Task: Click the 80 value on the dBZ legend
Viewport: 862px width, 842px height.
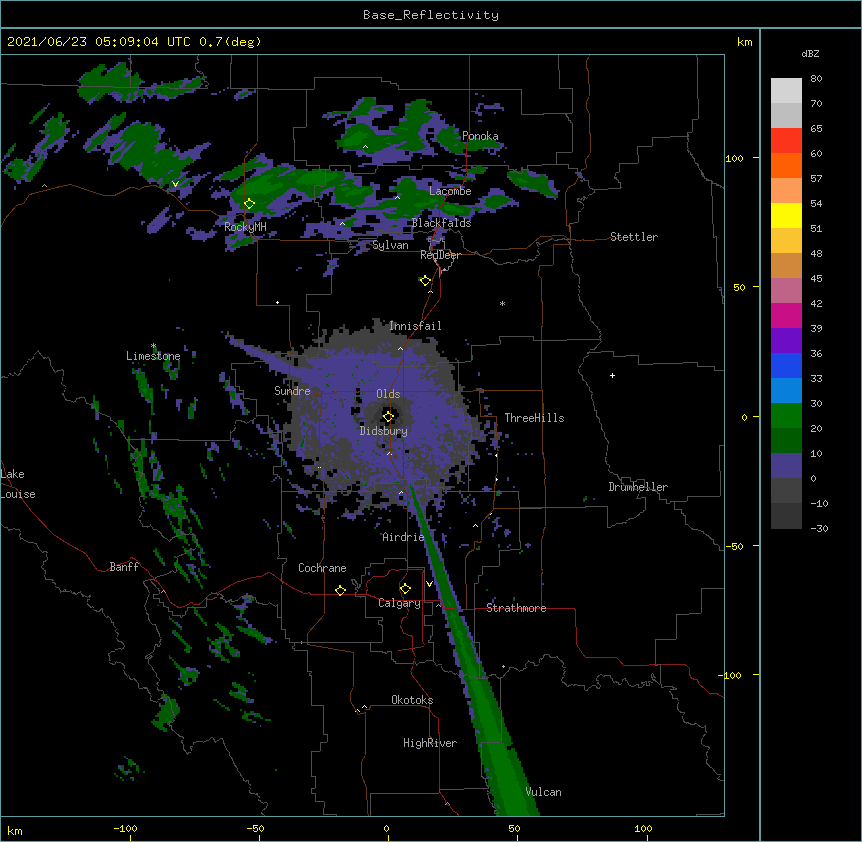Action: [x=816, y=79]
